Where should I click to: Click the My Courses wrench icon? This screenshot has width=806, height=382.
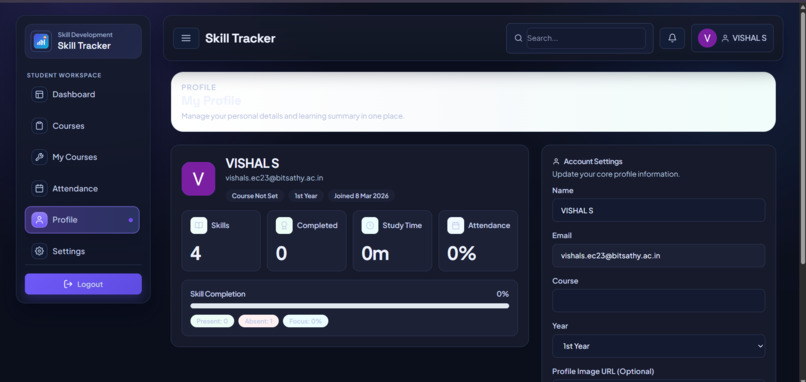39,157
